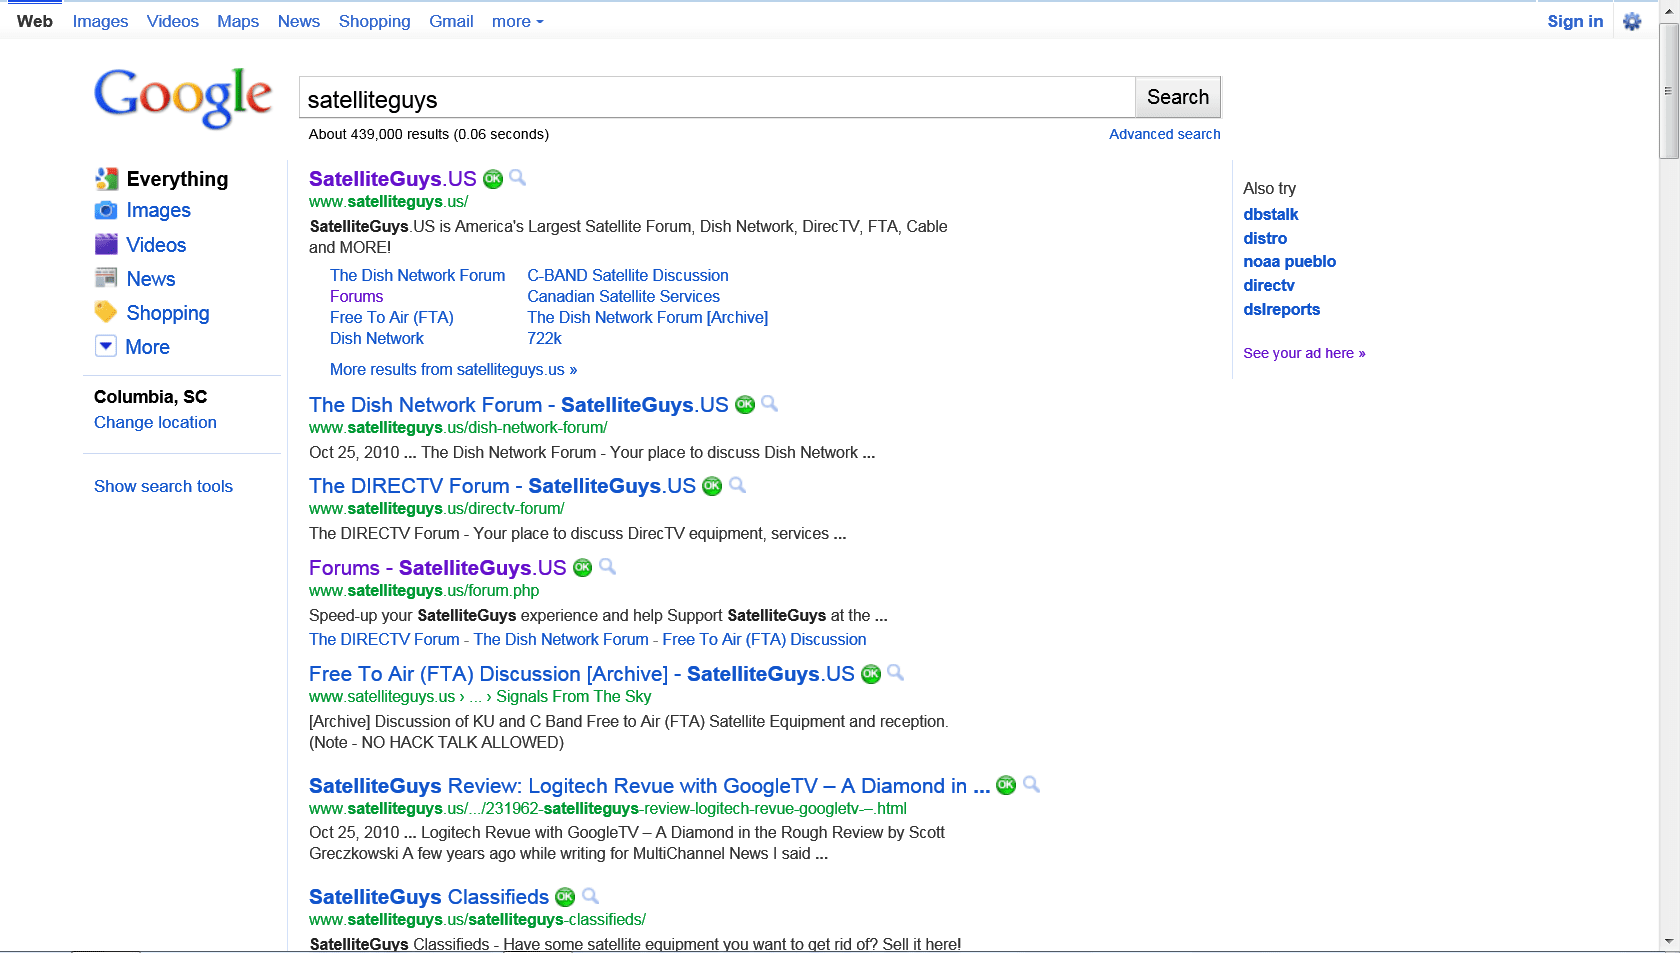Open preview magnifier for Forums - SatelliteGuys.US result
The height and width of the screenshot is (953, 1680).
(607, 567)
